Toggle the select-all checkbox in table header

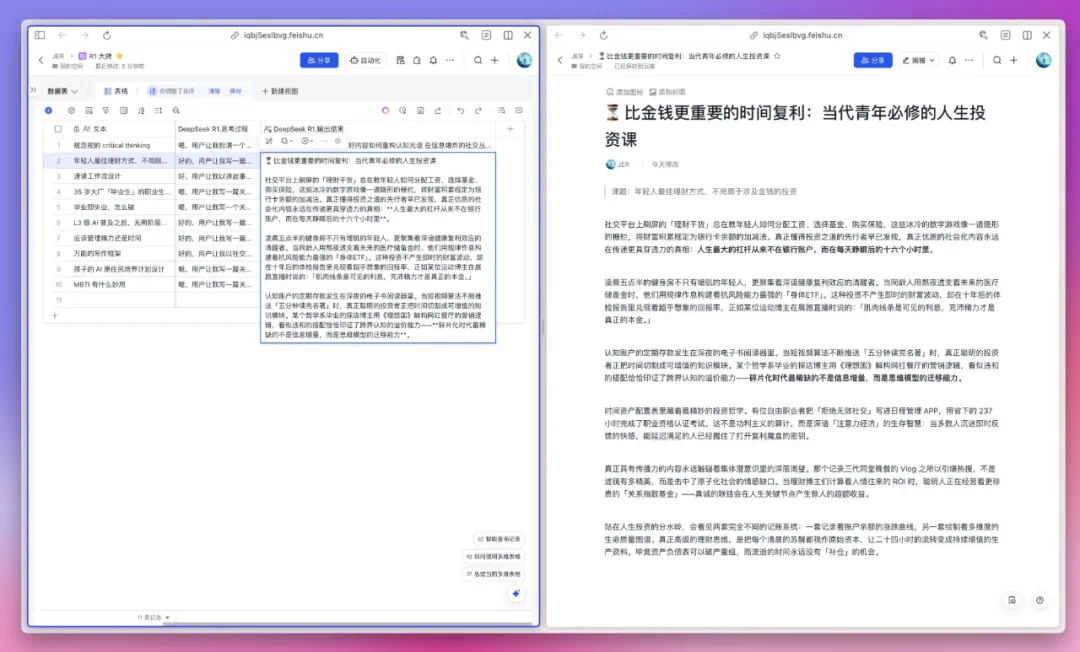pos(59,129)
